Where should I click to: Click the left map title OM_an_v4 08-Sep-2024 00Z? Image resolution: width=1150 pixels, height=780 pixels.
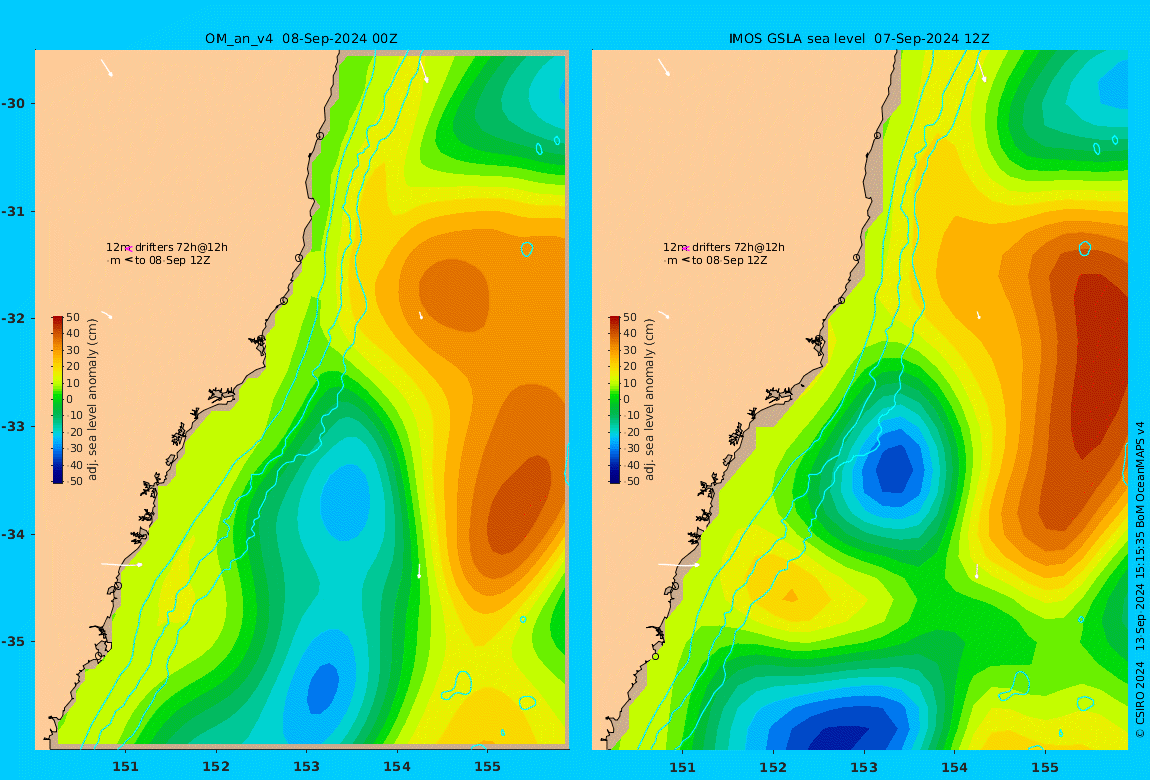301,39
